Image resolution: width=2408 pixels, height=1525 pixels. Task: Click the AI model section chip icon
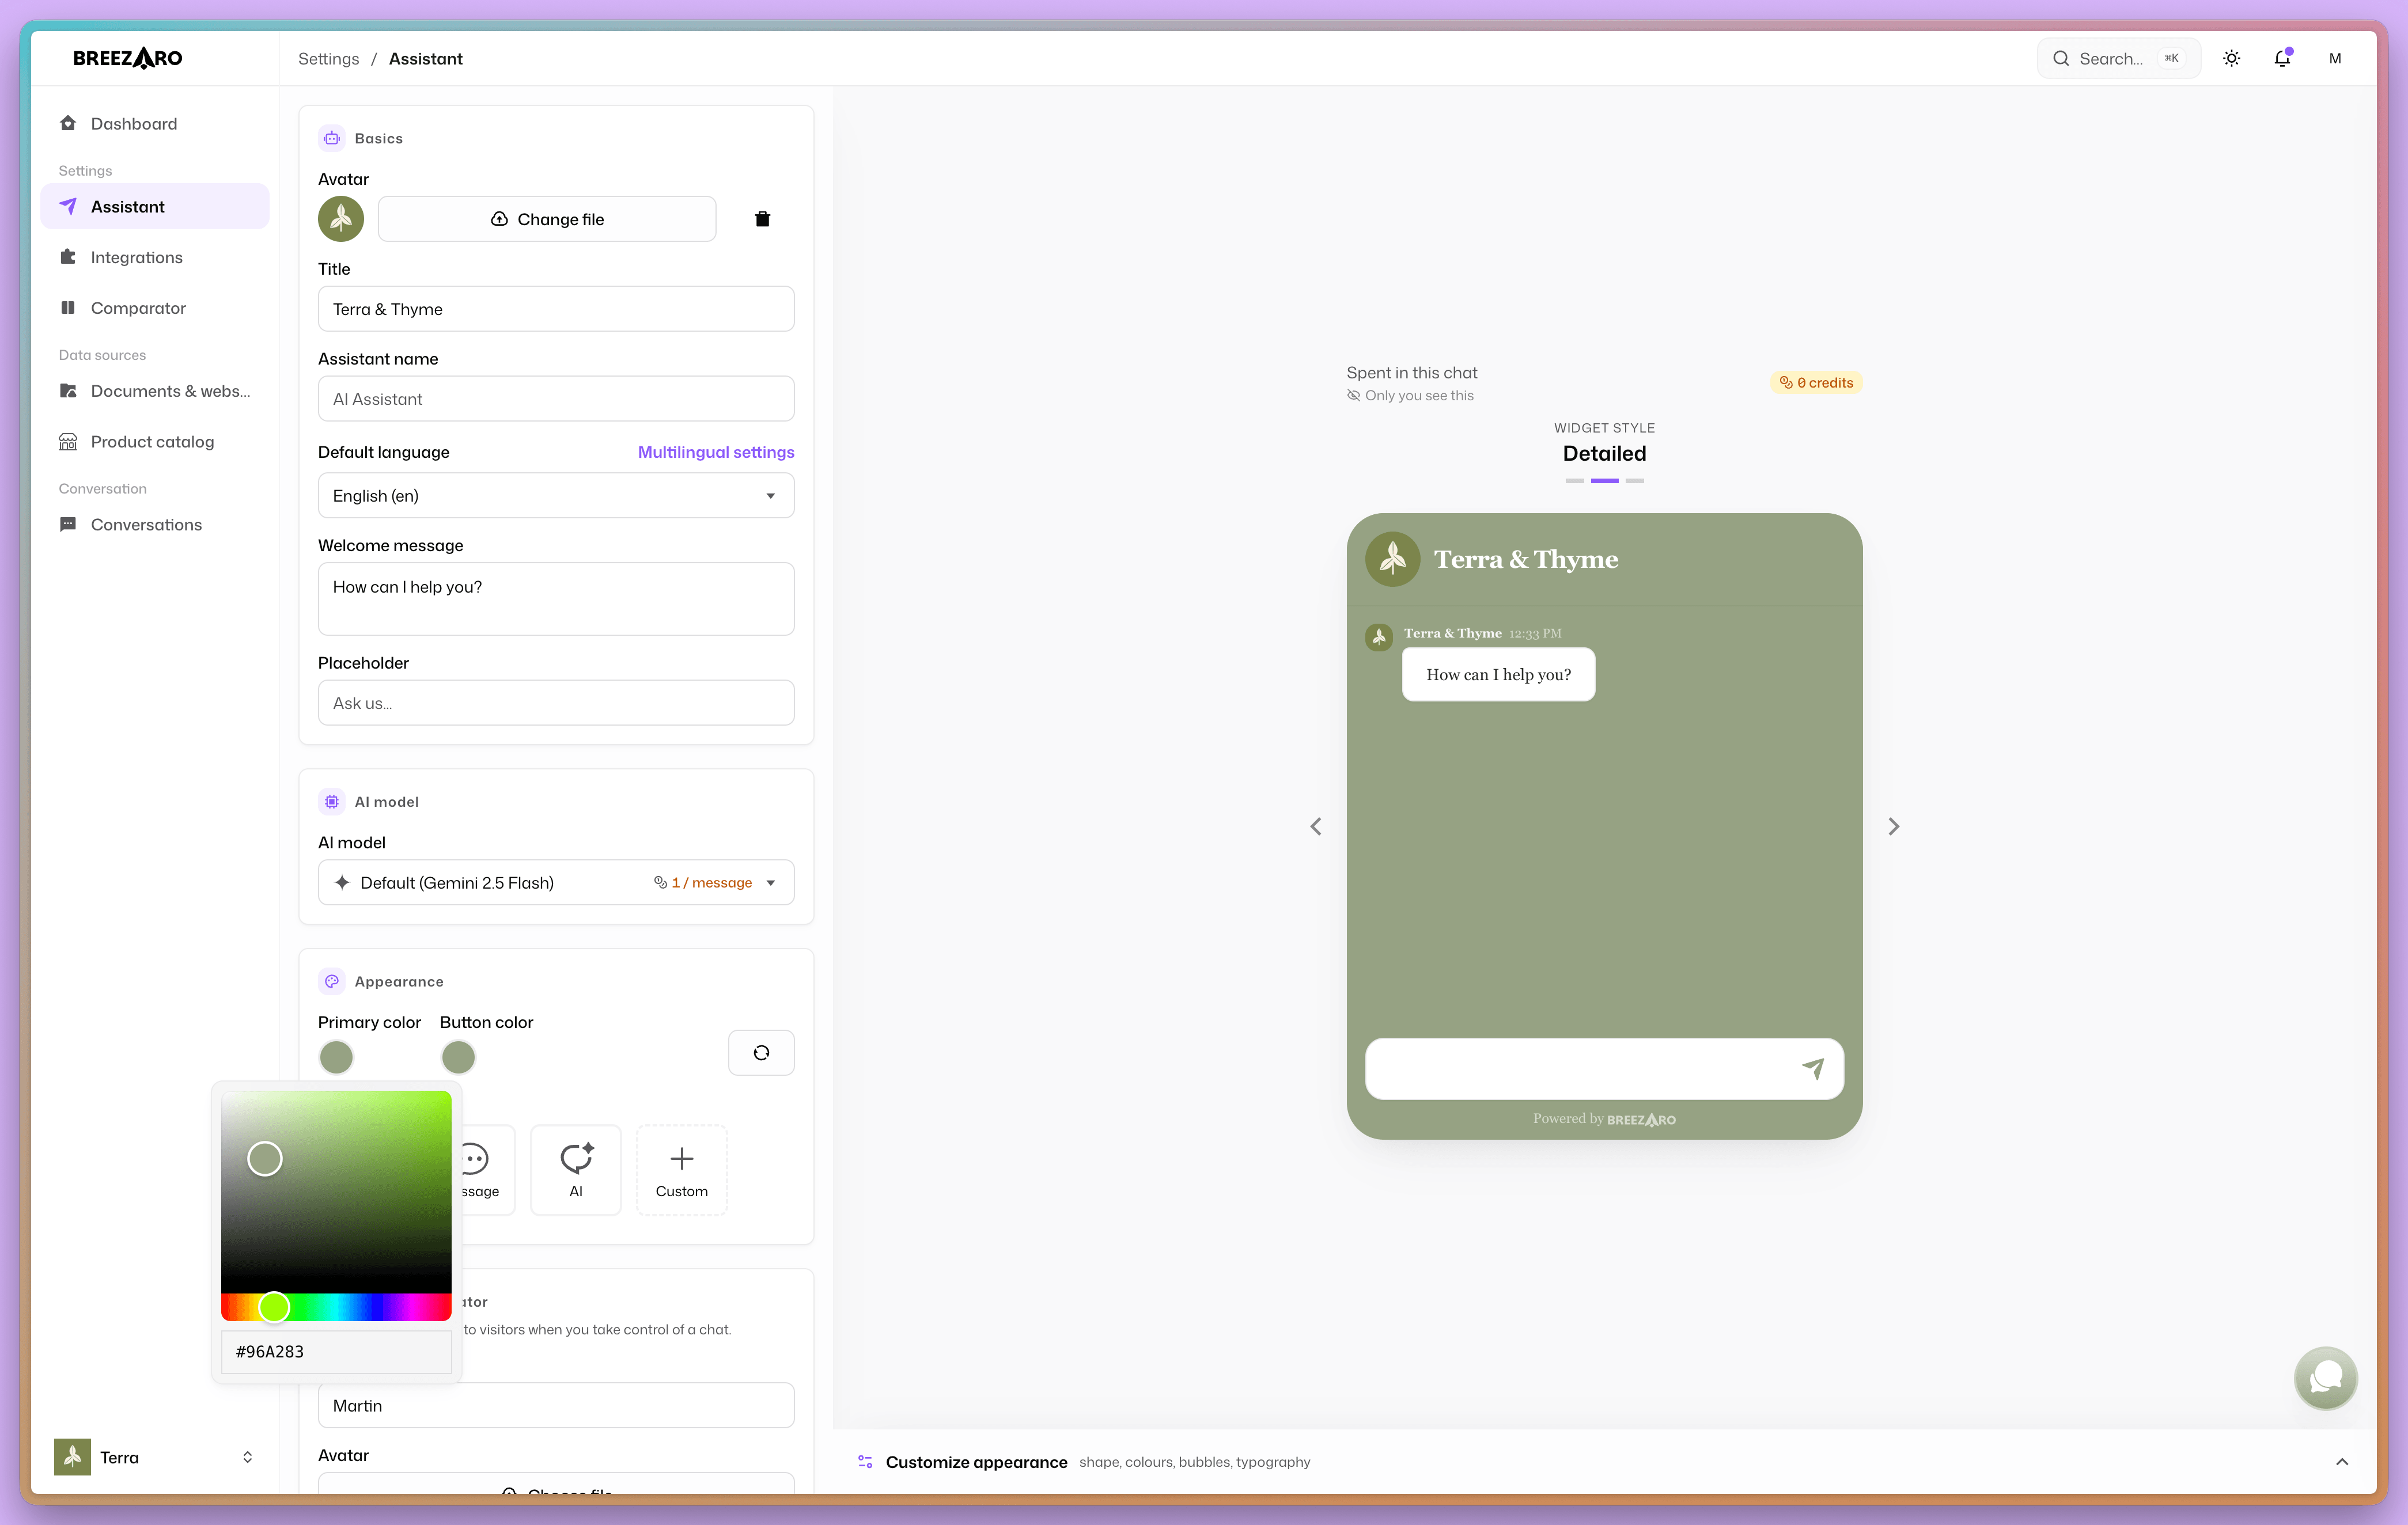click(332, 802)
